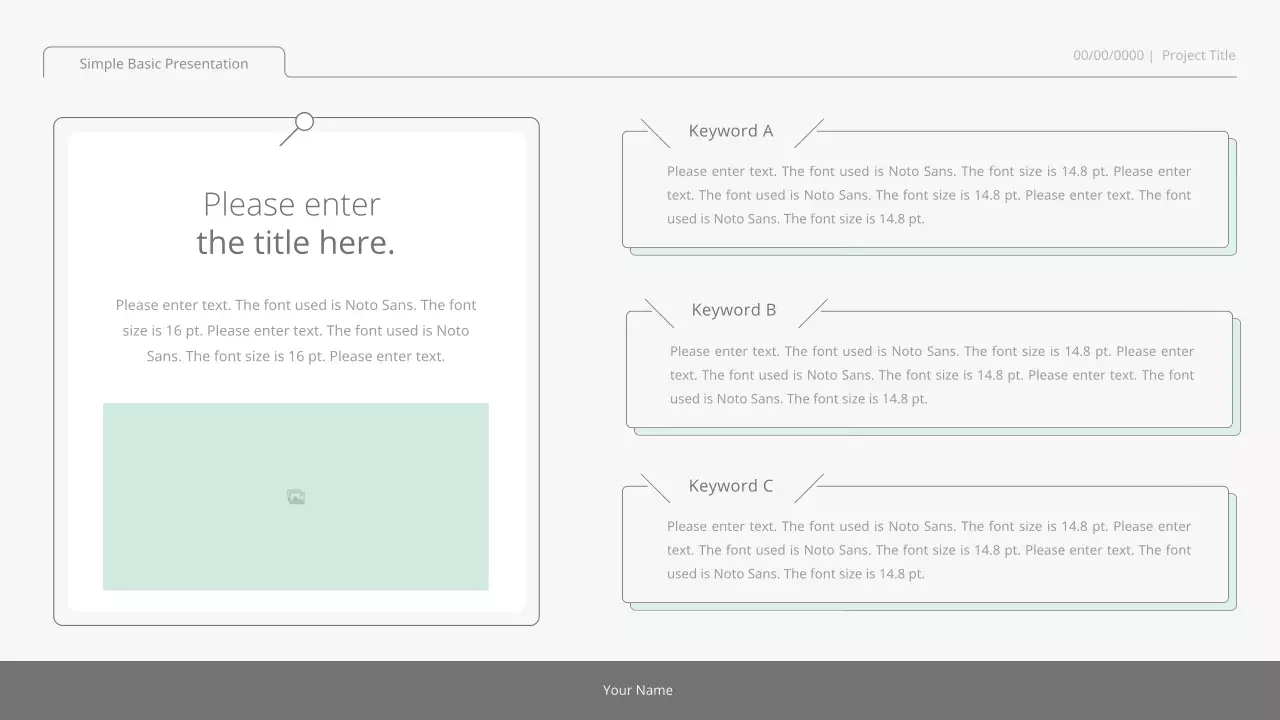The height and width of the screenshot is (720, 1280).
Task: Click the image placeholder icon
Action: (295, 496)
